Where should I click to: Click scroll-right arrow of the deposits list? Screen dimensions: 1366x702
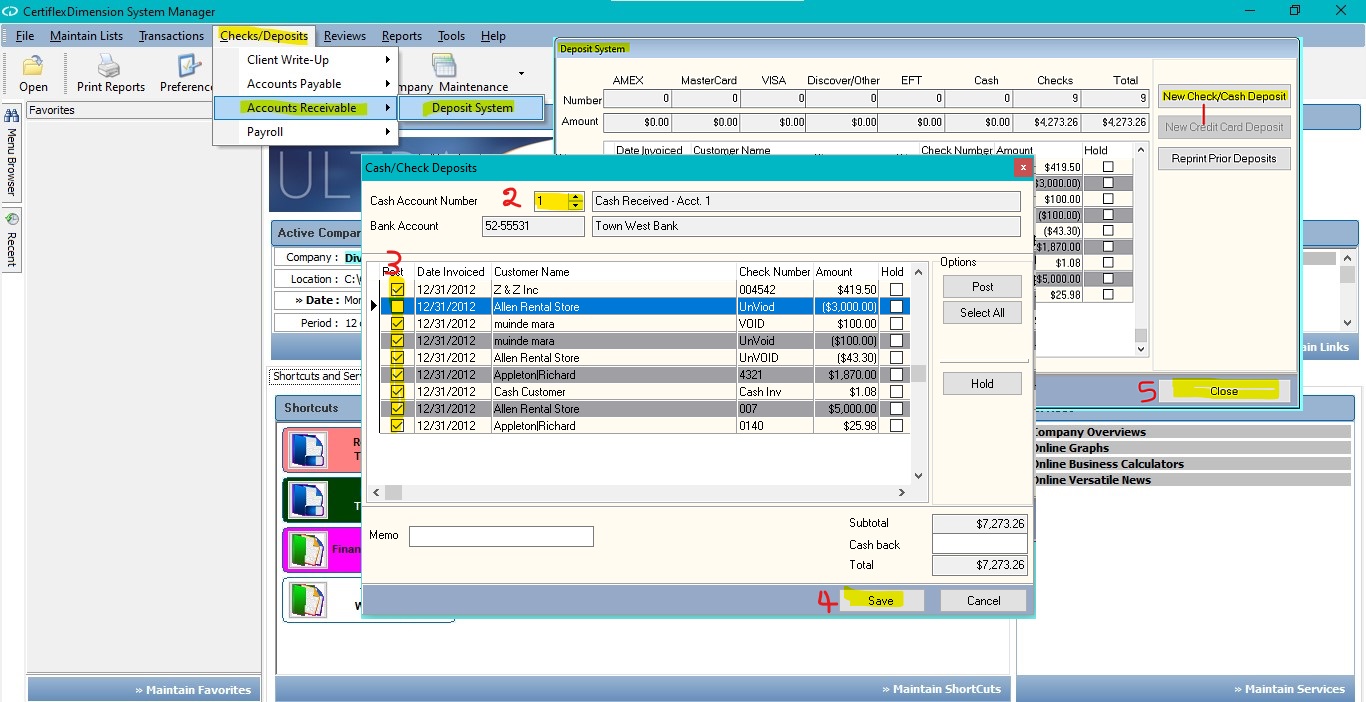pyautogui.click(x=901, y=492)
